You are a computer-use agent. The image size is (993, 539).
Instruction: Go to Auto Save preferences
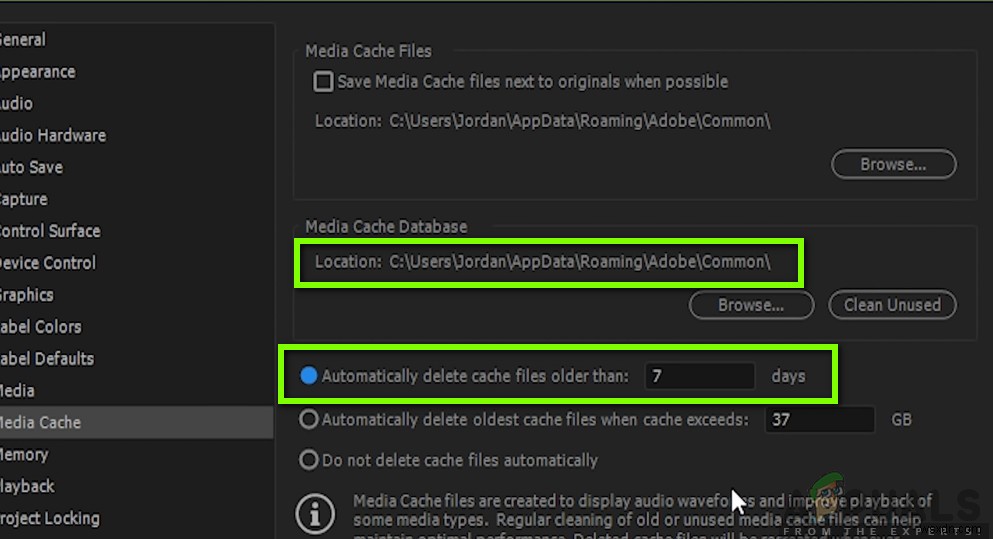[31, 167]
